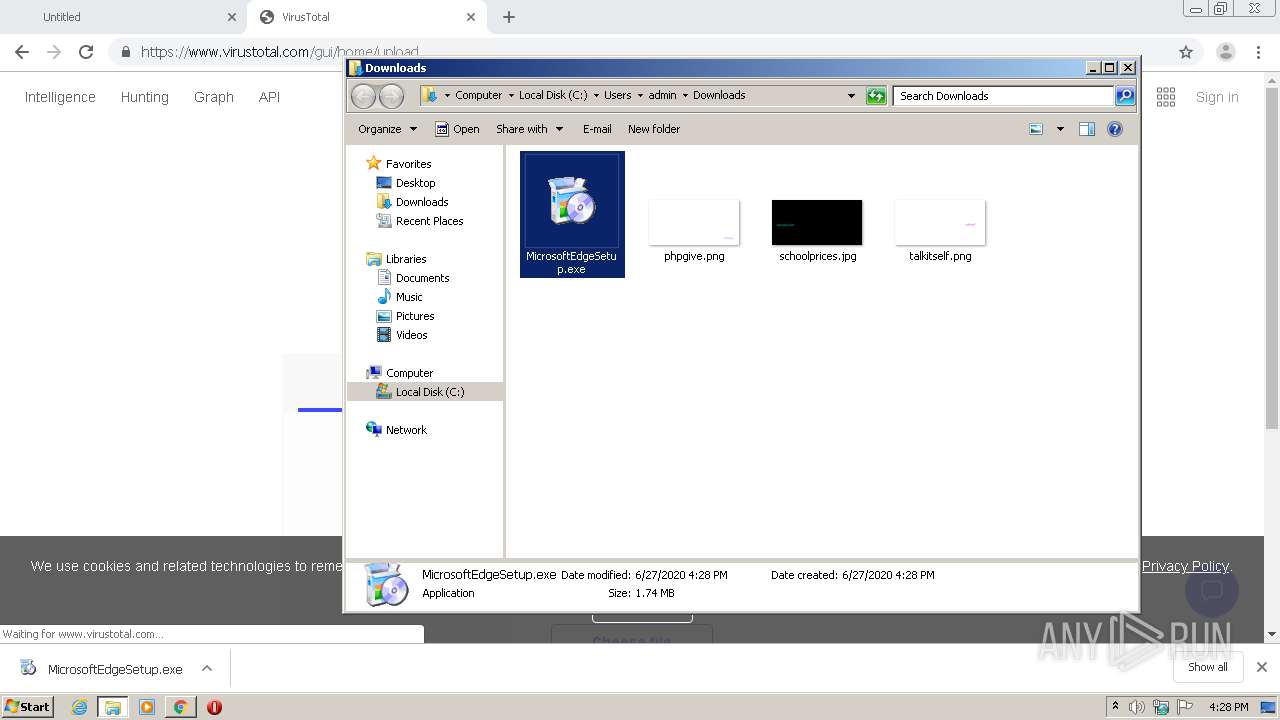Expand Local Disk (C:) breadcrumb arrow
The width and height of the screenshot is (1280, 720).
(596, 96)
